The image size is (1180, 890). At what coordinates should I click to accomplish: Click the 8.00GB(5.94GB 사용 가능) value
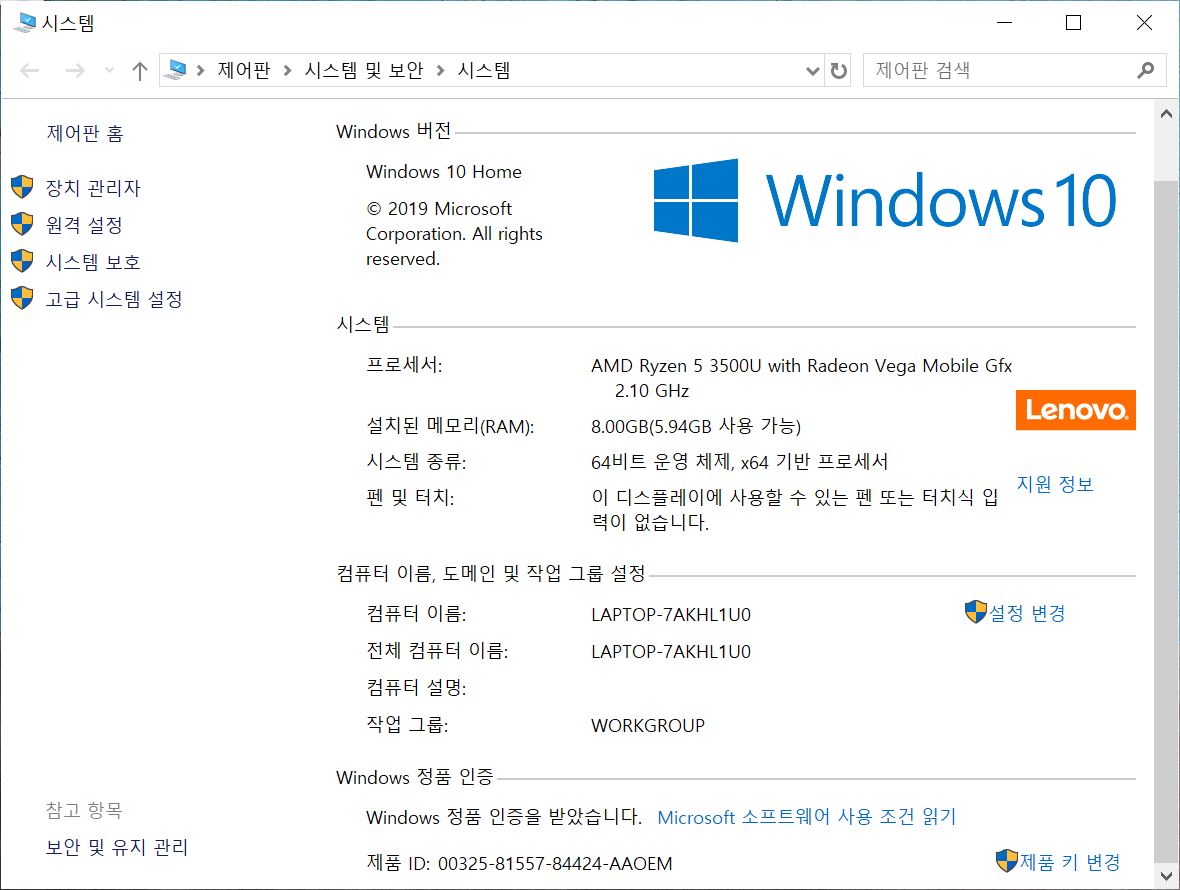[x=696, y=427]
